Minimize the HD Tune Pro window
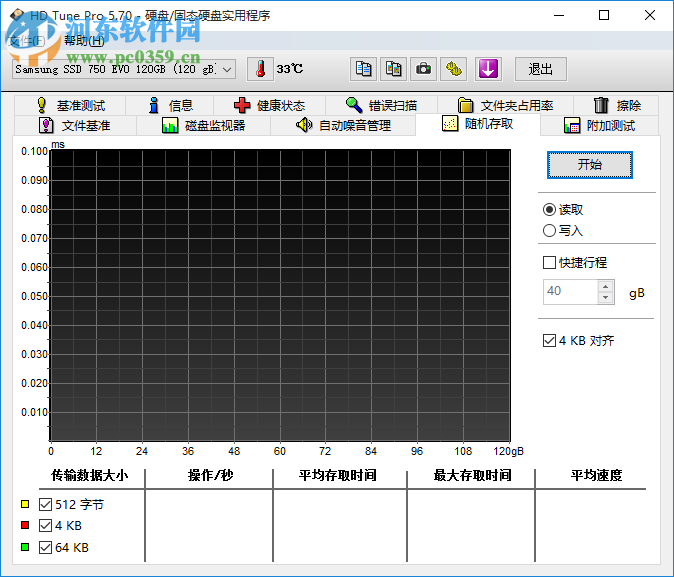The image size is (674, 577). (559, 15)
